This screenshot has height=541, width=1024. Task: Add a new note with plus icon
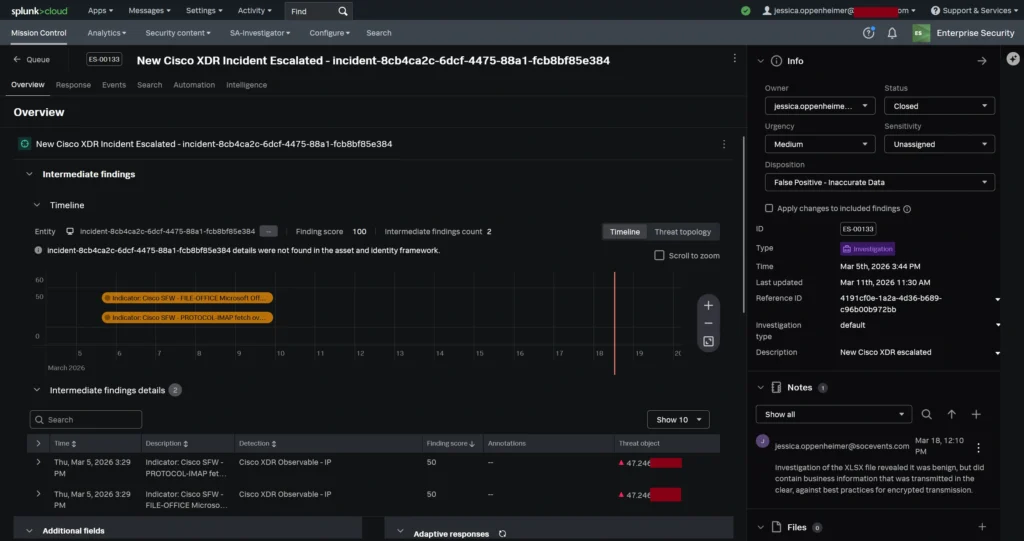coord(976,414)
